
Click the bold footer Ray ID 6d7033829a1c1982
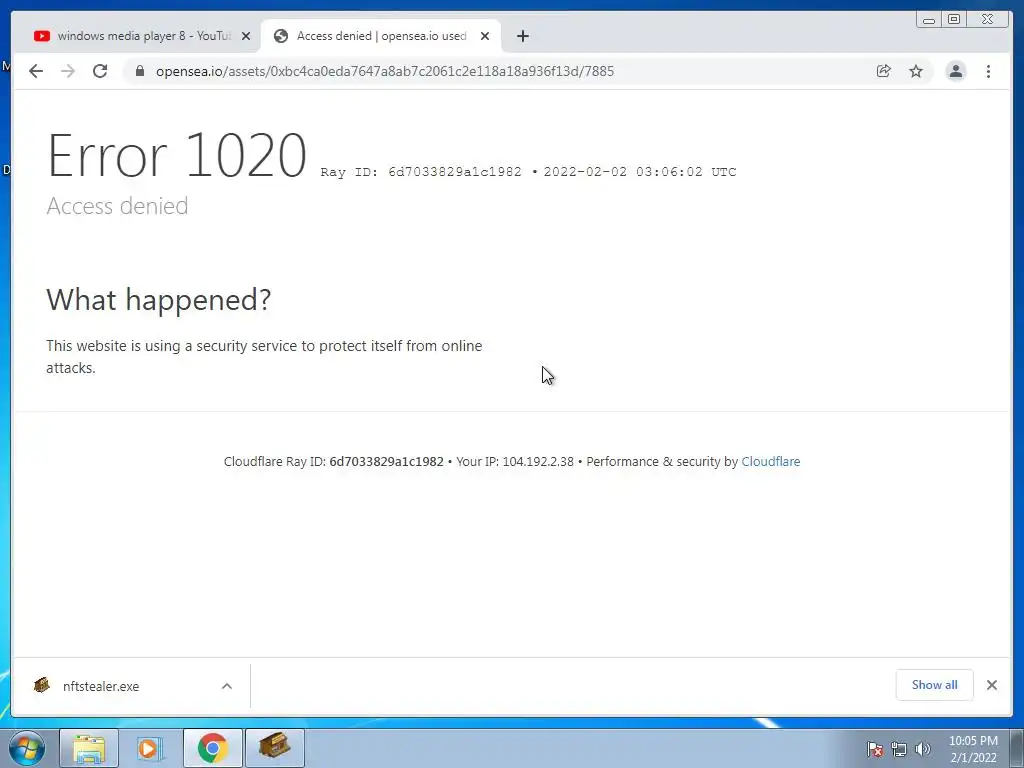(x=387, y=462)
